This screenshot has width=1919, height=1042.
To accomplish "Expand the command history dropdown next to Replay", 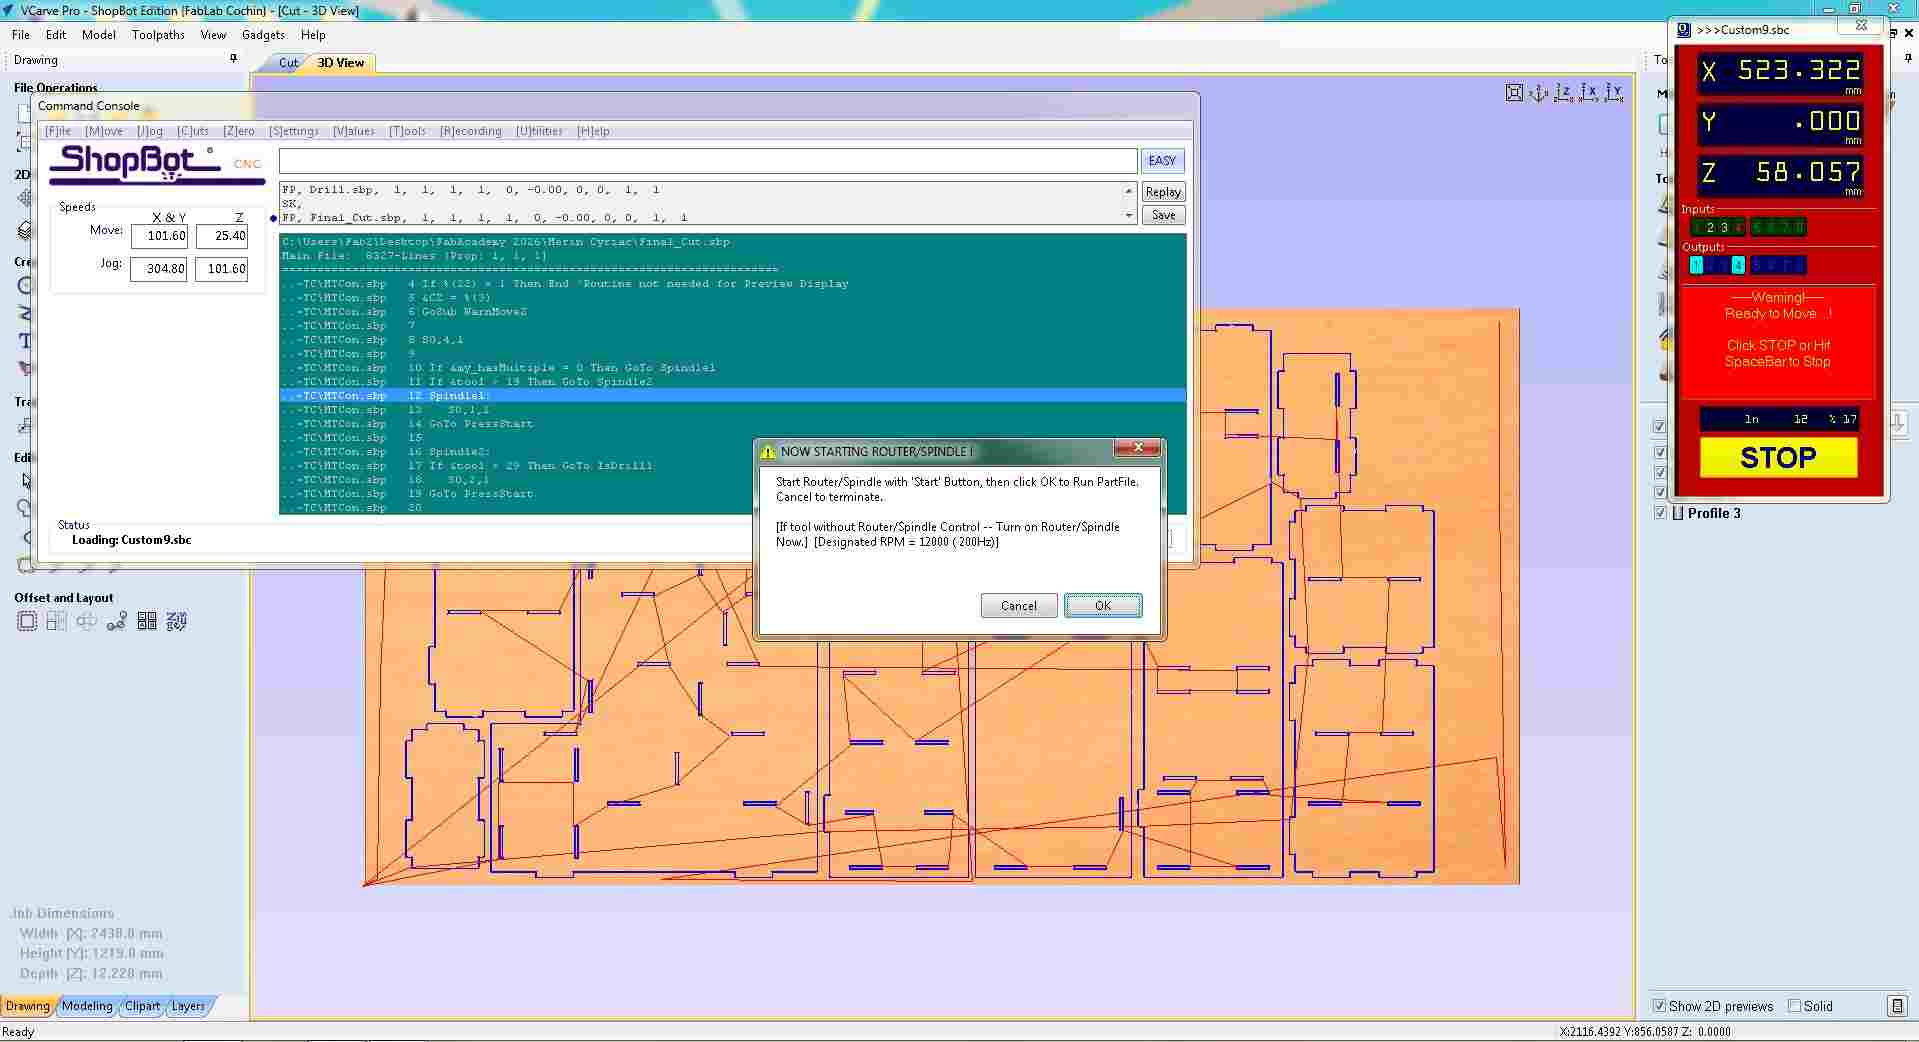I will (x=1130, y=215).
